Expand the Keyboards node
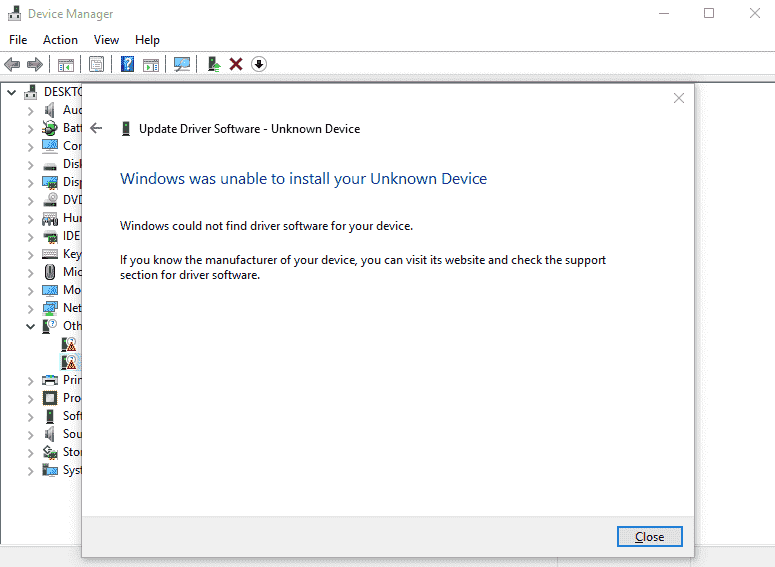The image size is (775, 567). [x=31, y=255]
